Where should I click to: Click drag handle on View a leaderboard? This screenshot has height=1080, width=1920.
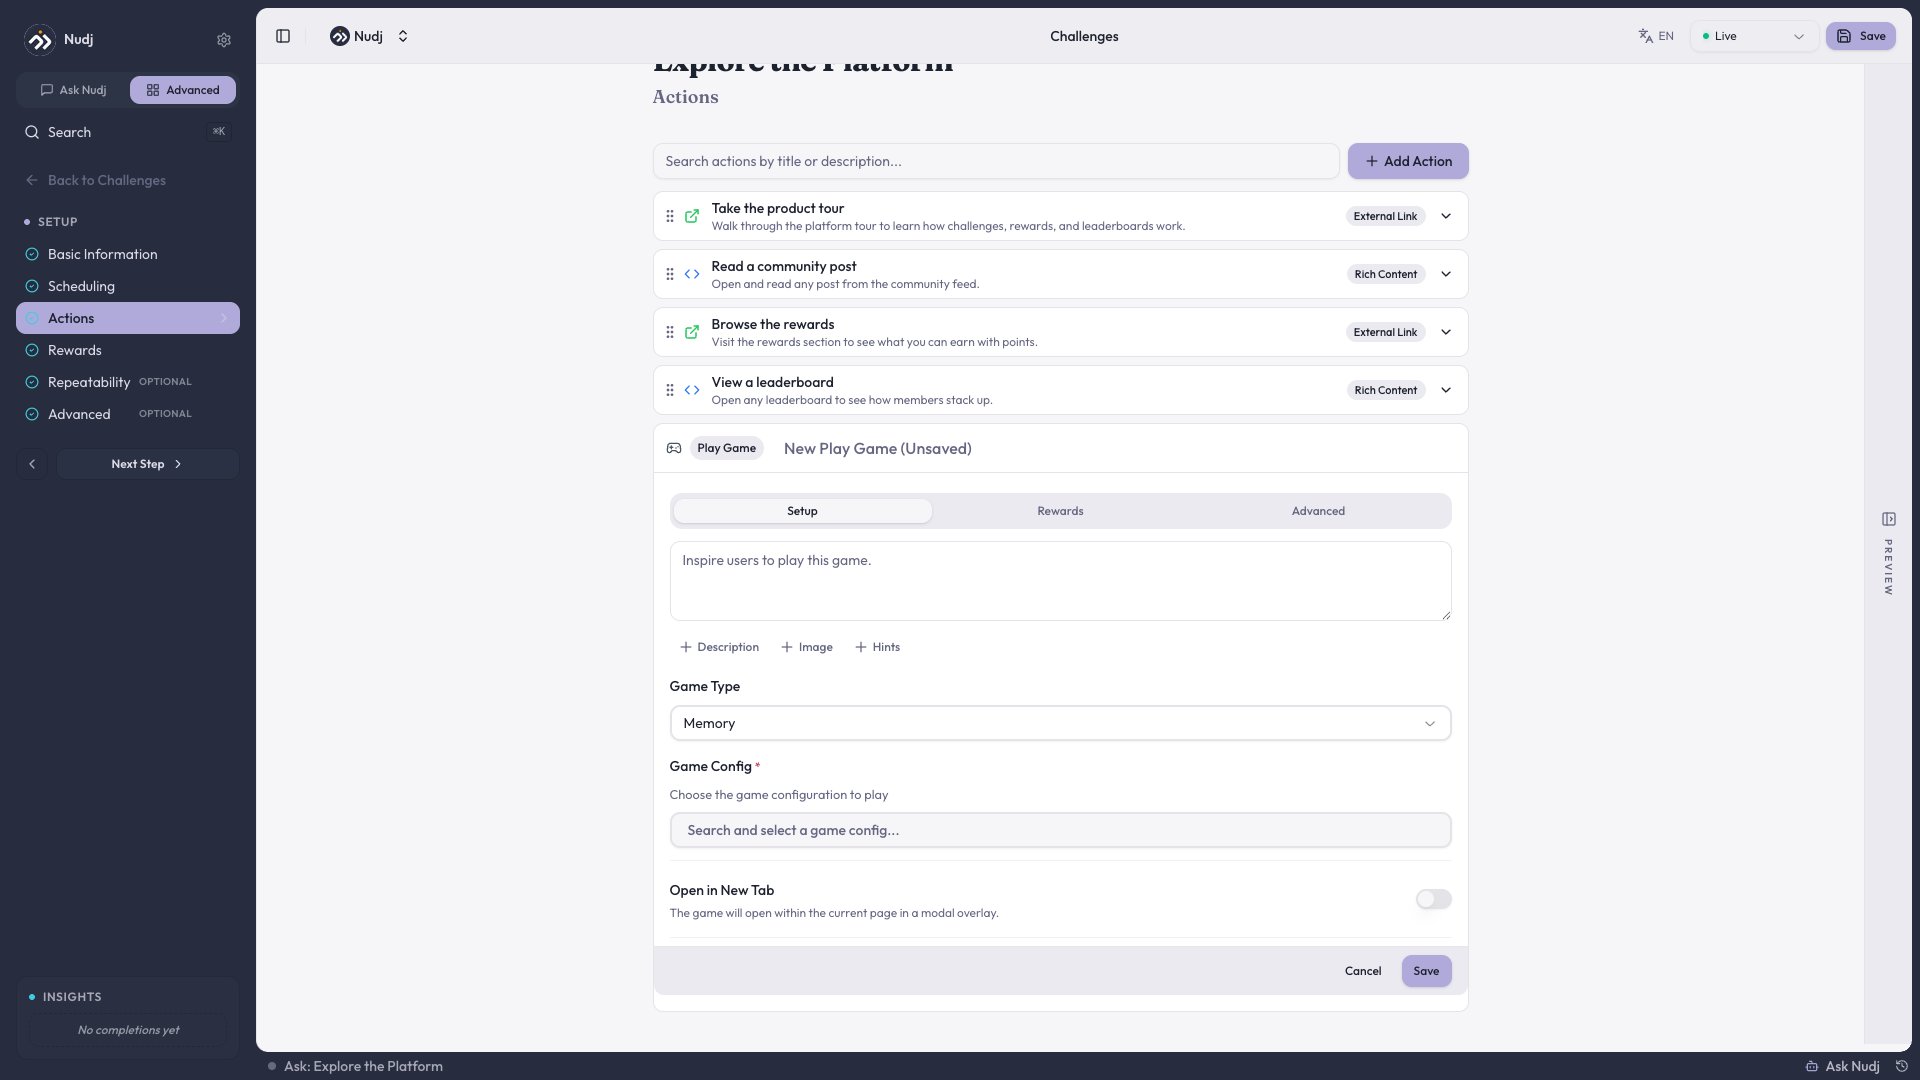point(670,390)
